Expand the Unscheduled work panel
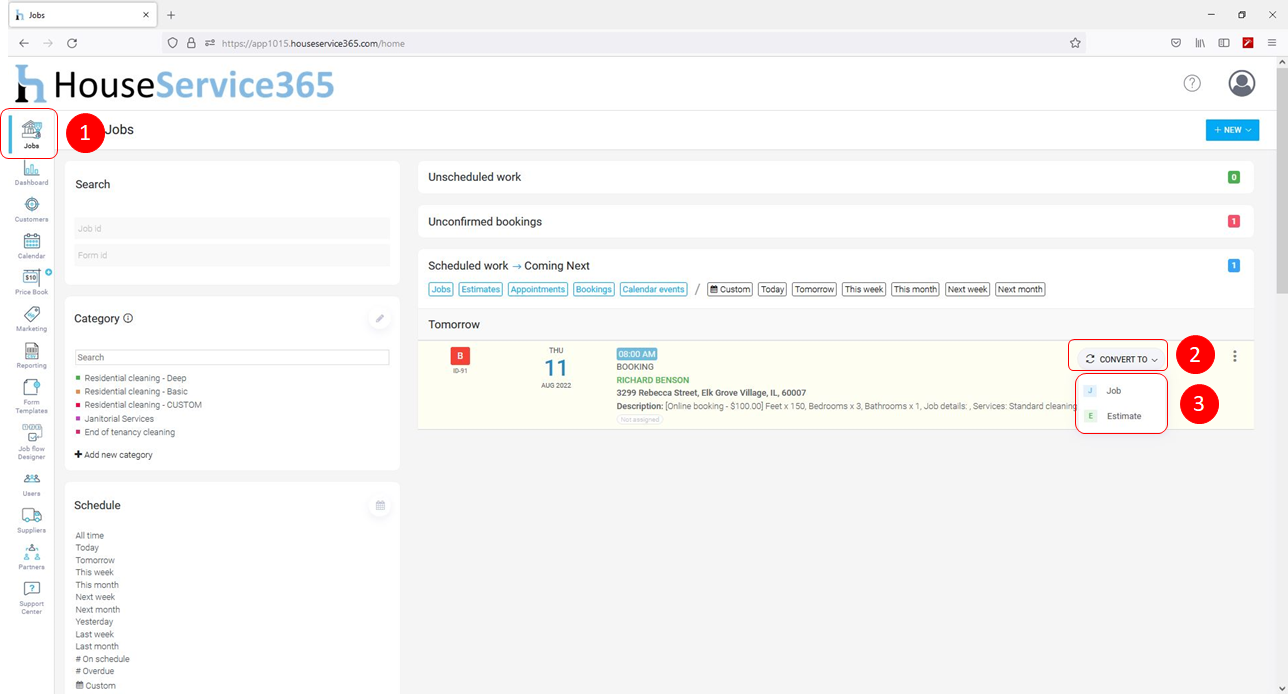 [835, 177]
